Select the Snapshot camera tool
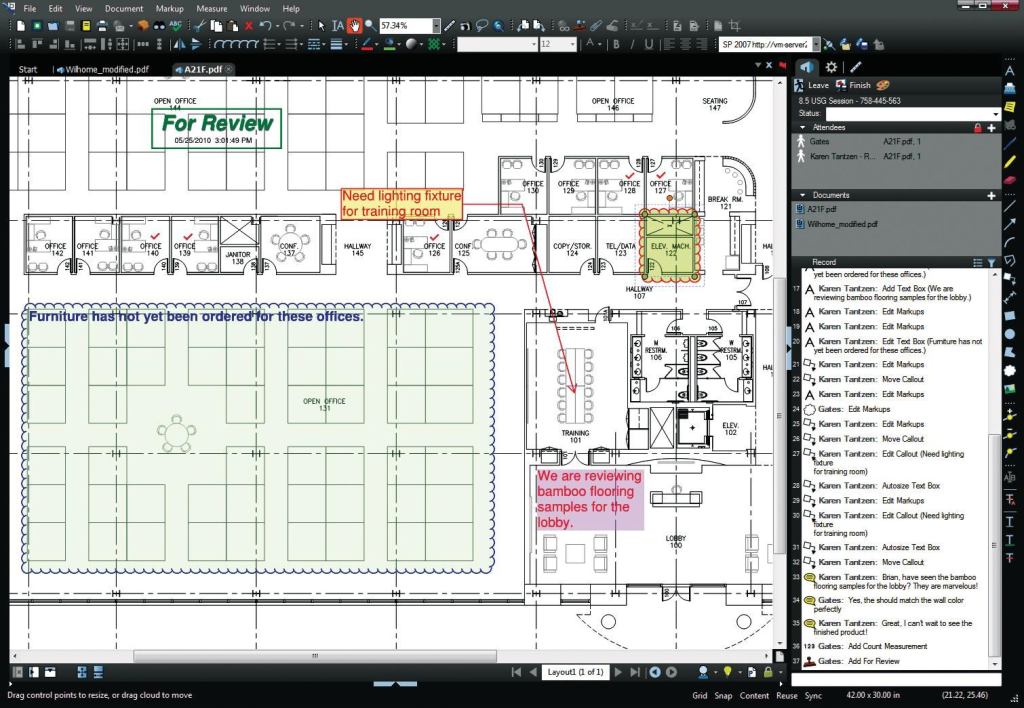The image size is (1024, 708). tap(465, 24)
